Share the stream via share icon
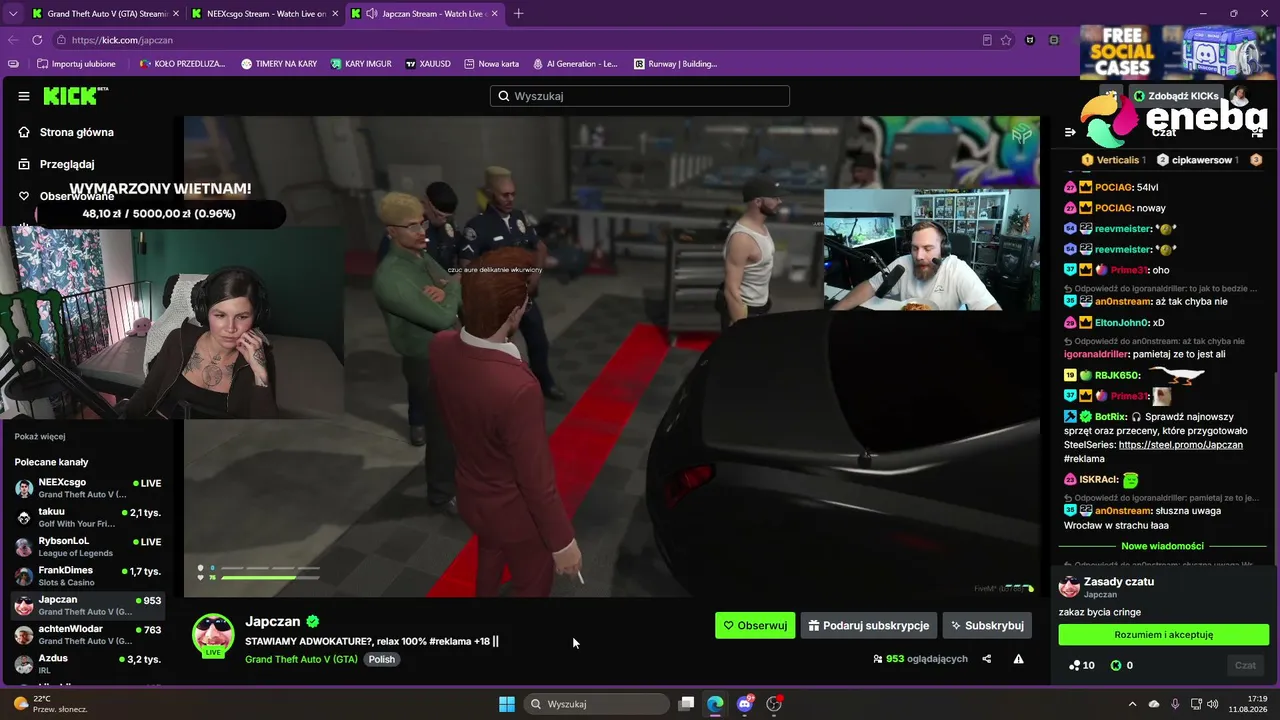Image resolution: width=1280 pixels, height=720 pixels. tap(987, 659)
